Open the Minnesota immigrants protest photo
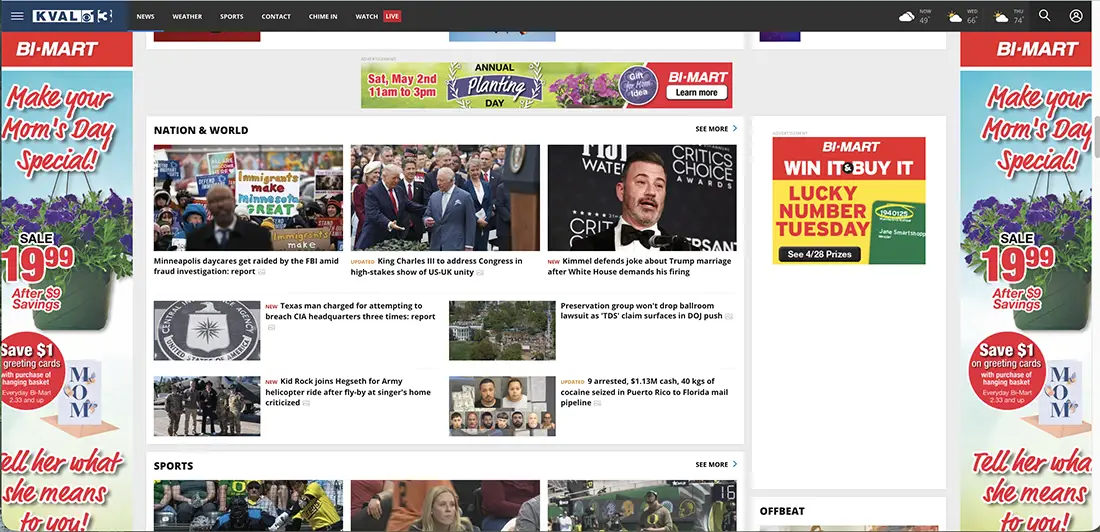The image size is (1100, 532). pos(248,198)
